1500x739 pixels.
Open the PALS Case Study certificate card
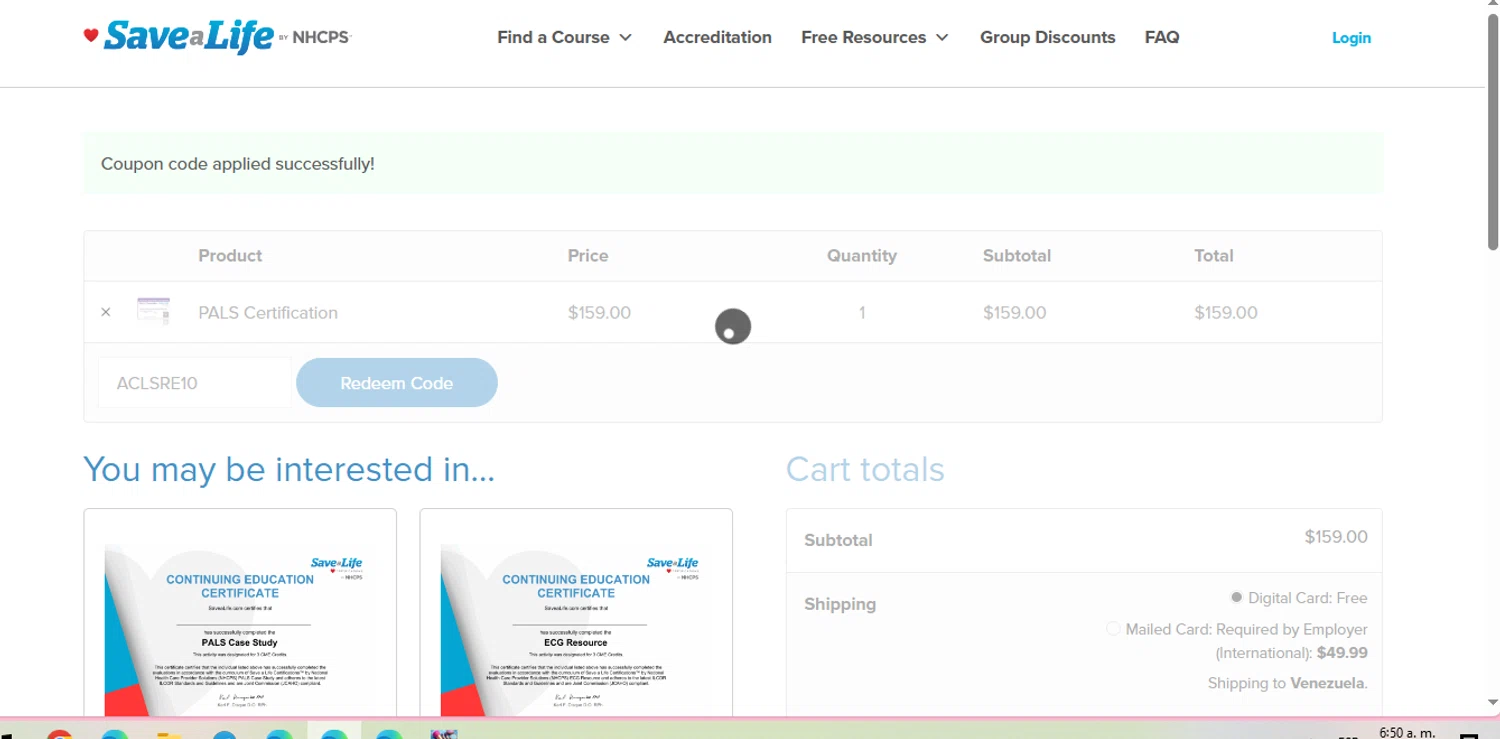tap(240, 613)
